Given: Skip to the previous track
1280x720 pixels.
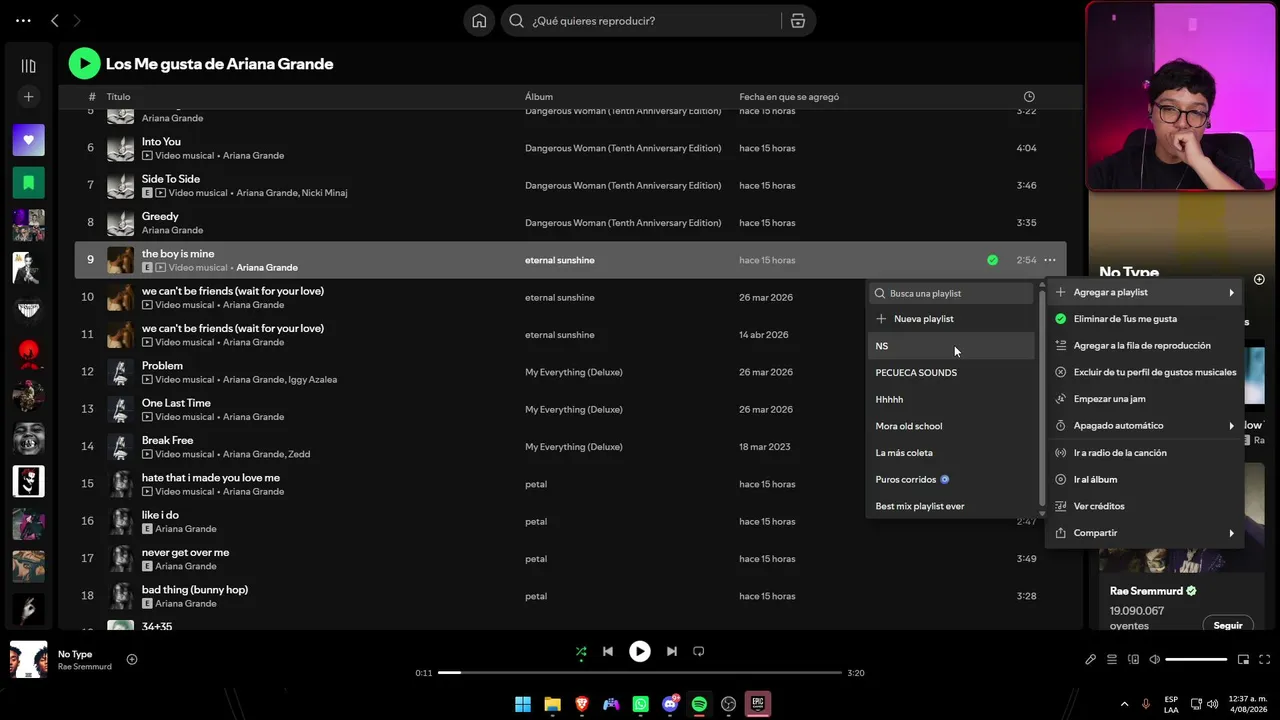Looking at the screenshot, I should coord(608,651).
